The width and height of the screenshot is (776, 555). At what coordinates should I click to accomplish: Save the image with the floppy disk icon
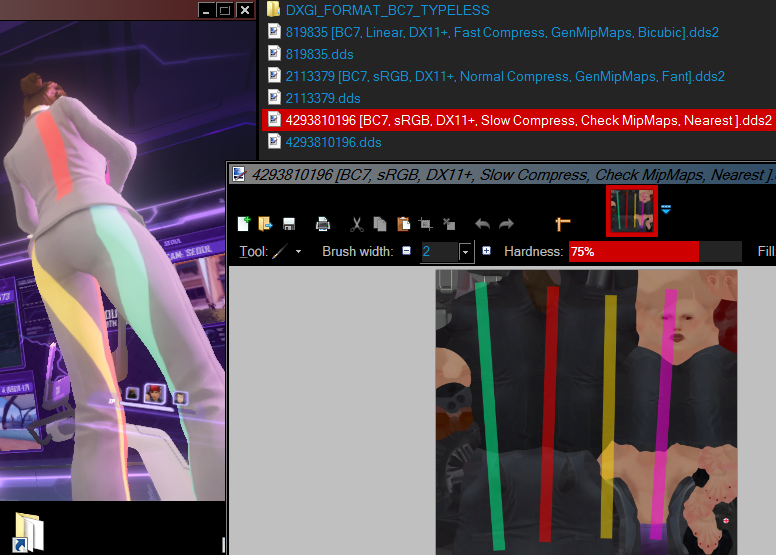[x=288, y=224]
